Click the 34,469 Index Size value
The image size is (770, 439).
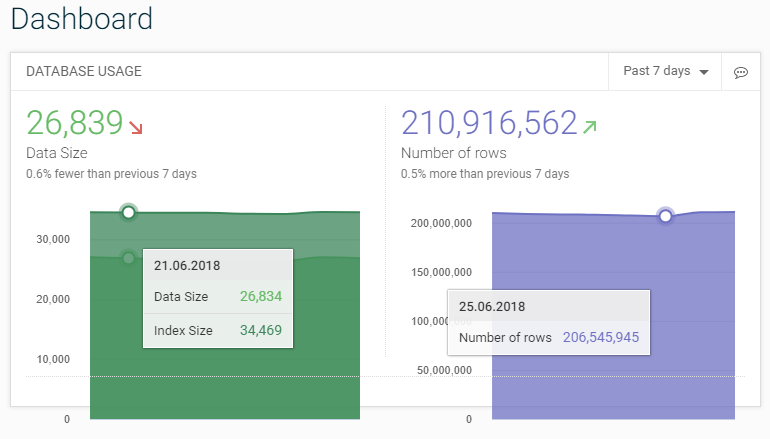coord(261,330)
